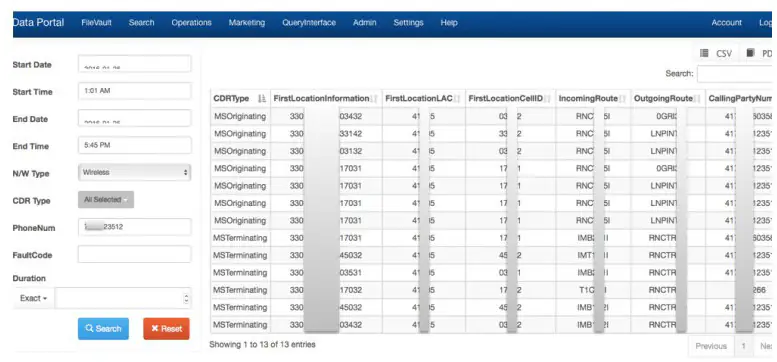Click the first 0GRI outgoing route cell
The image size is (777, 362).
click(667, 116)
